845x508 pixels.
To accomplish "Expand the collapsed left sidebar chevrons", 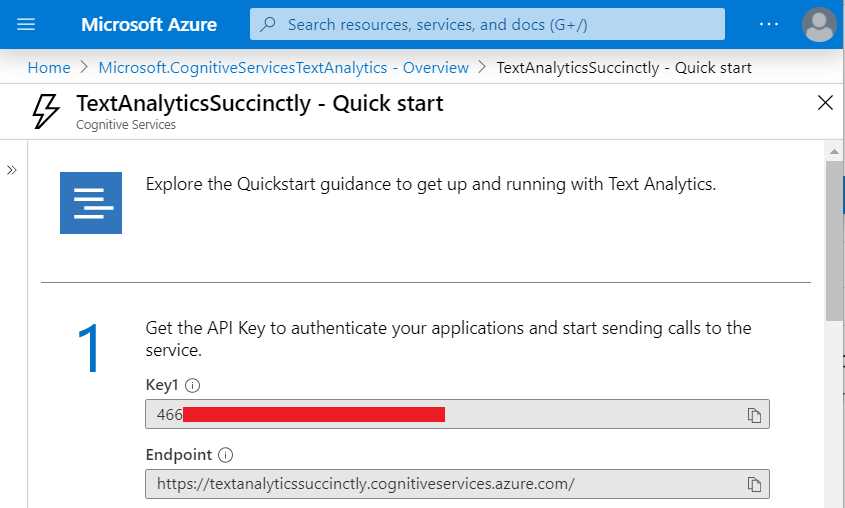I will [x=12, y=170].
